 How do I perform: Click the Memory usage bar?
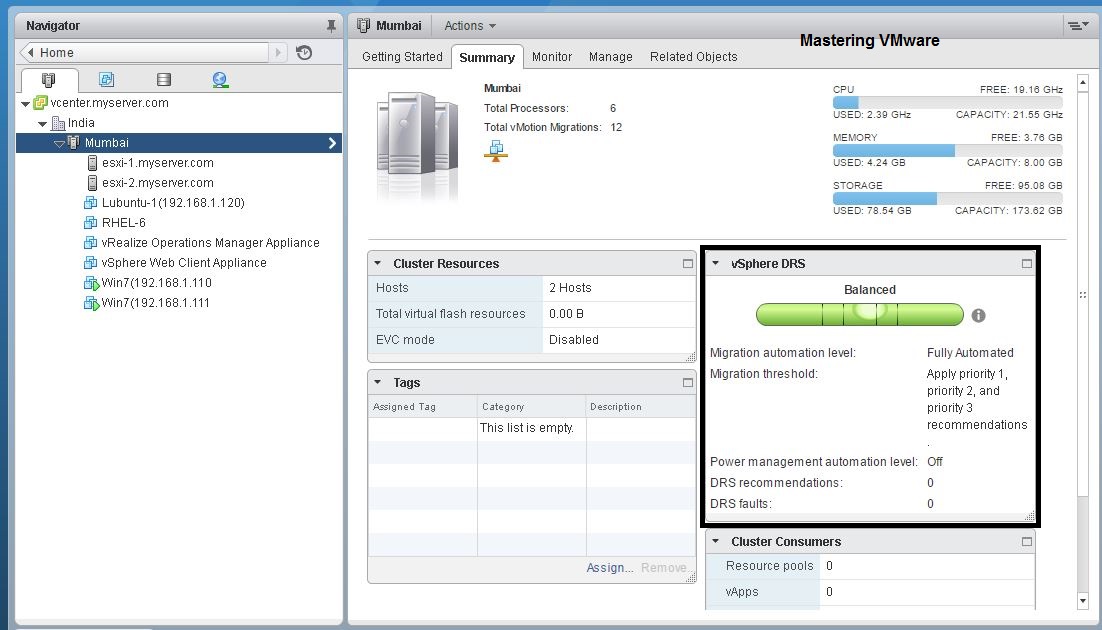[x=947, y=150]
